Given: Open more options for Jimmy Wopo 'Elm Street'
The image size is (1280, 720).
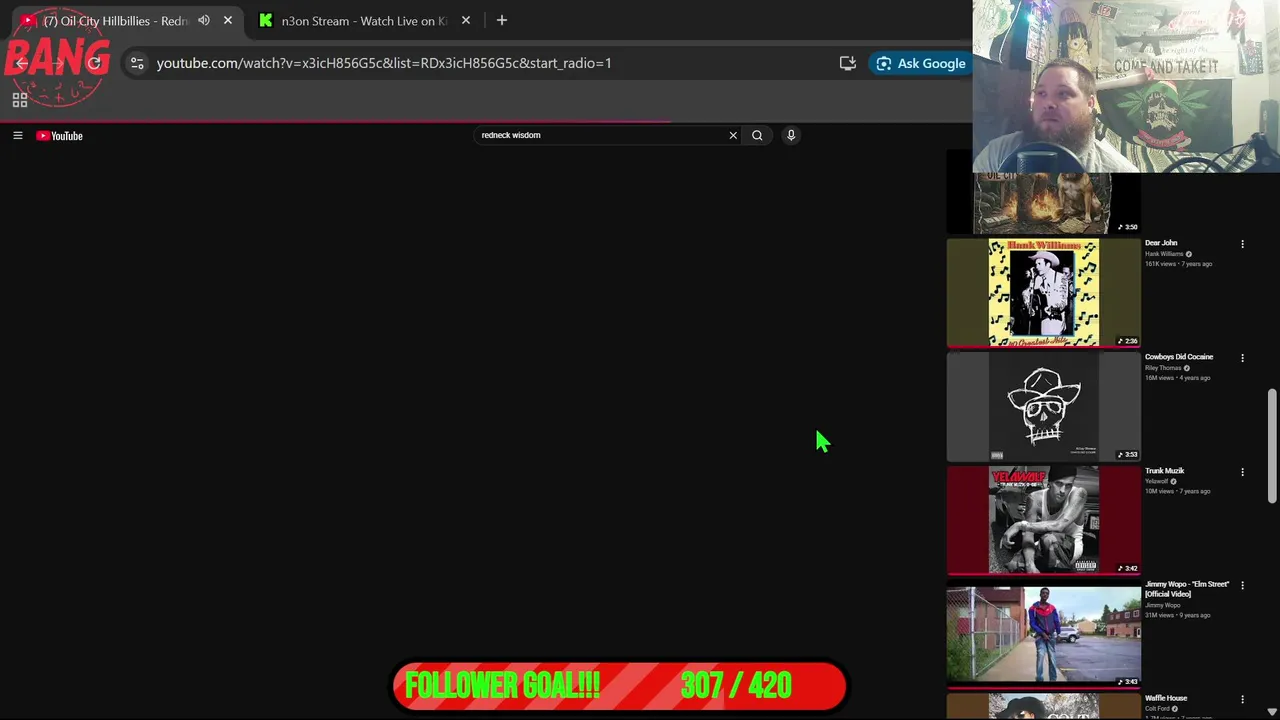Looking at the screenshot, I should tap(1242, 586).
